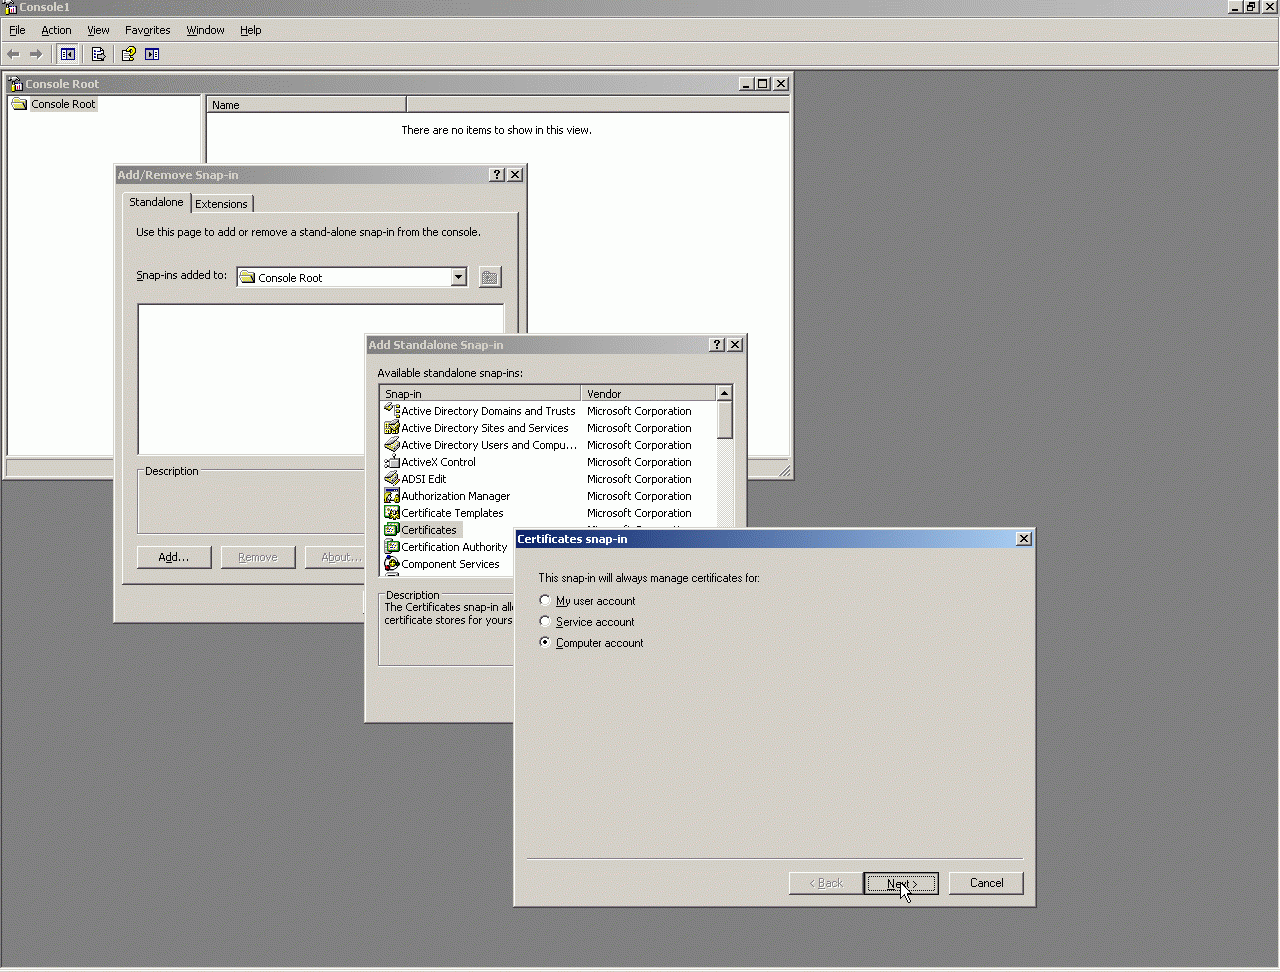Click the Certificates snap-in icon
The height and width of the screenshot is (972, 1280).
point(392,530)
